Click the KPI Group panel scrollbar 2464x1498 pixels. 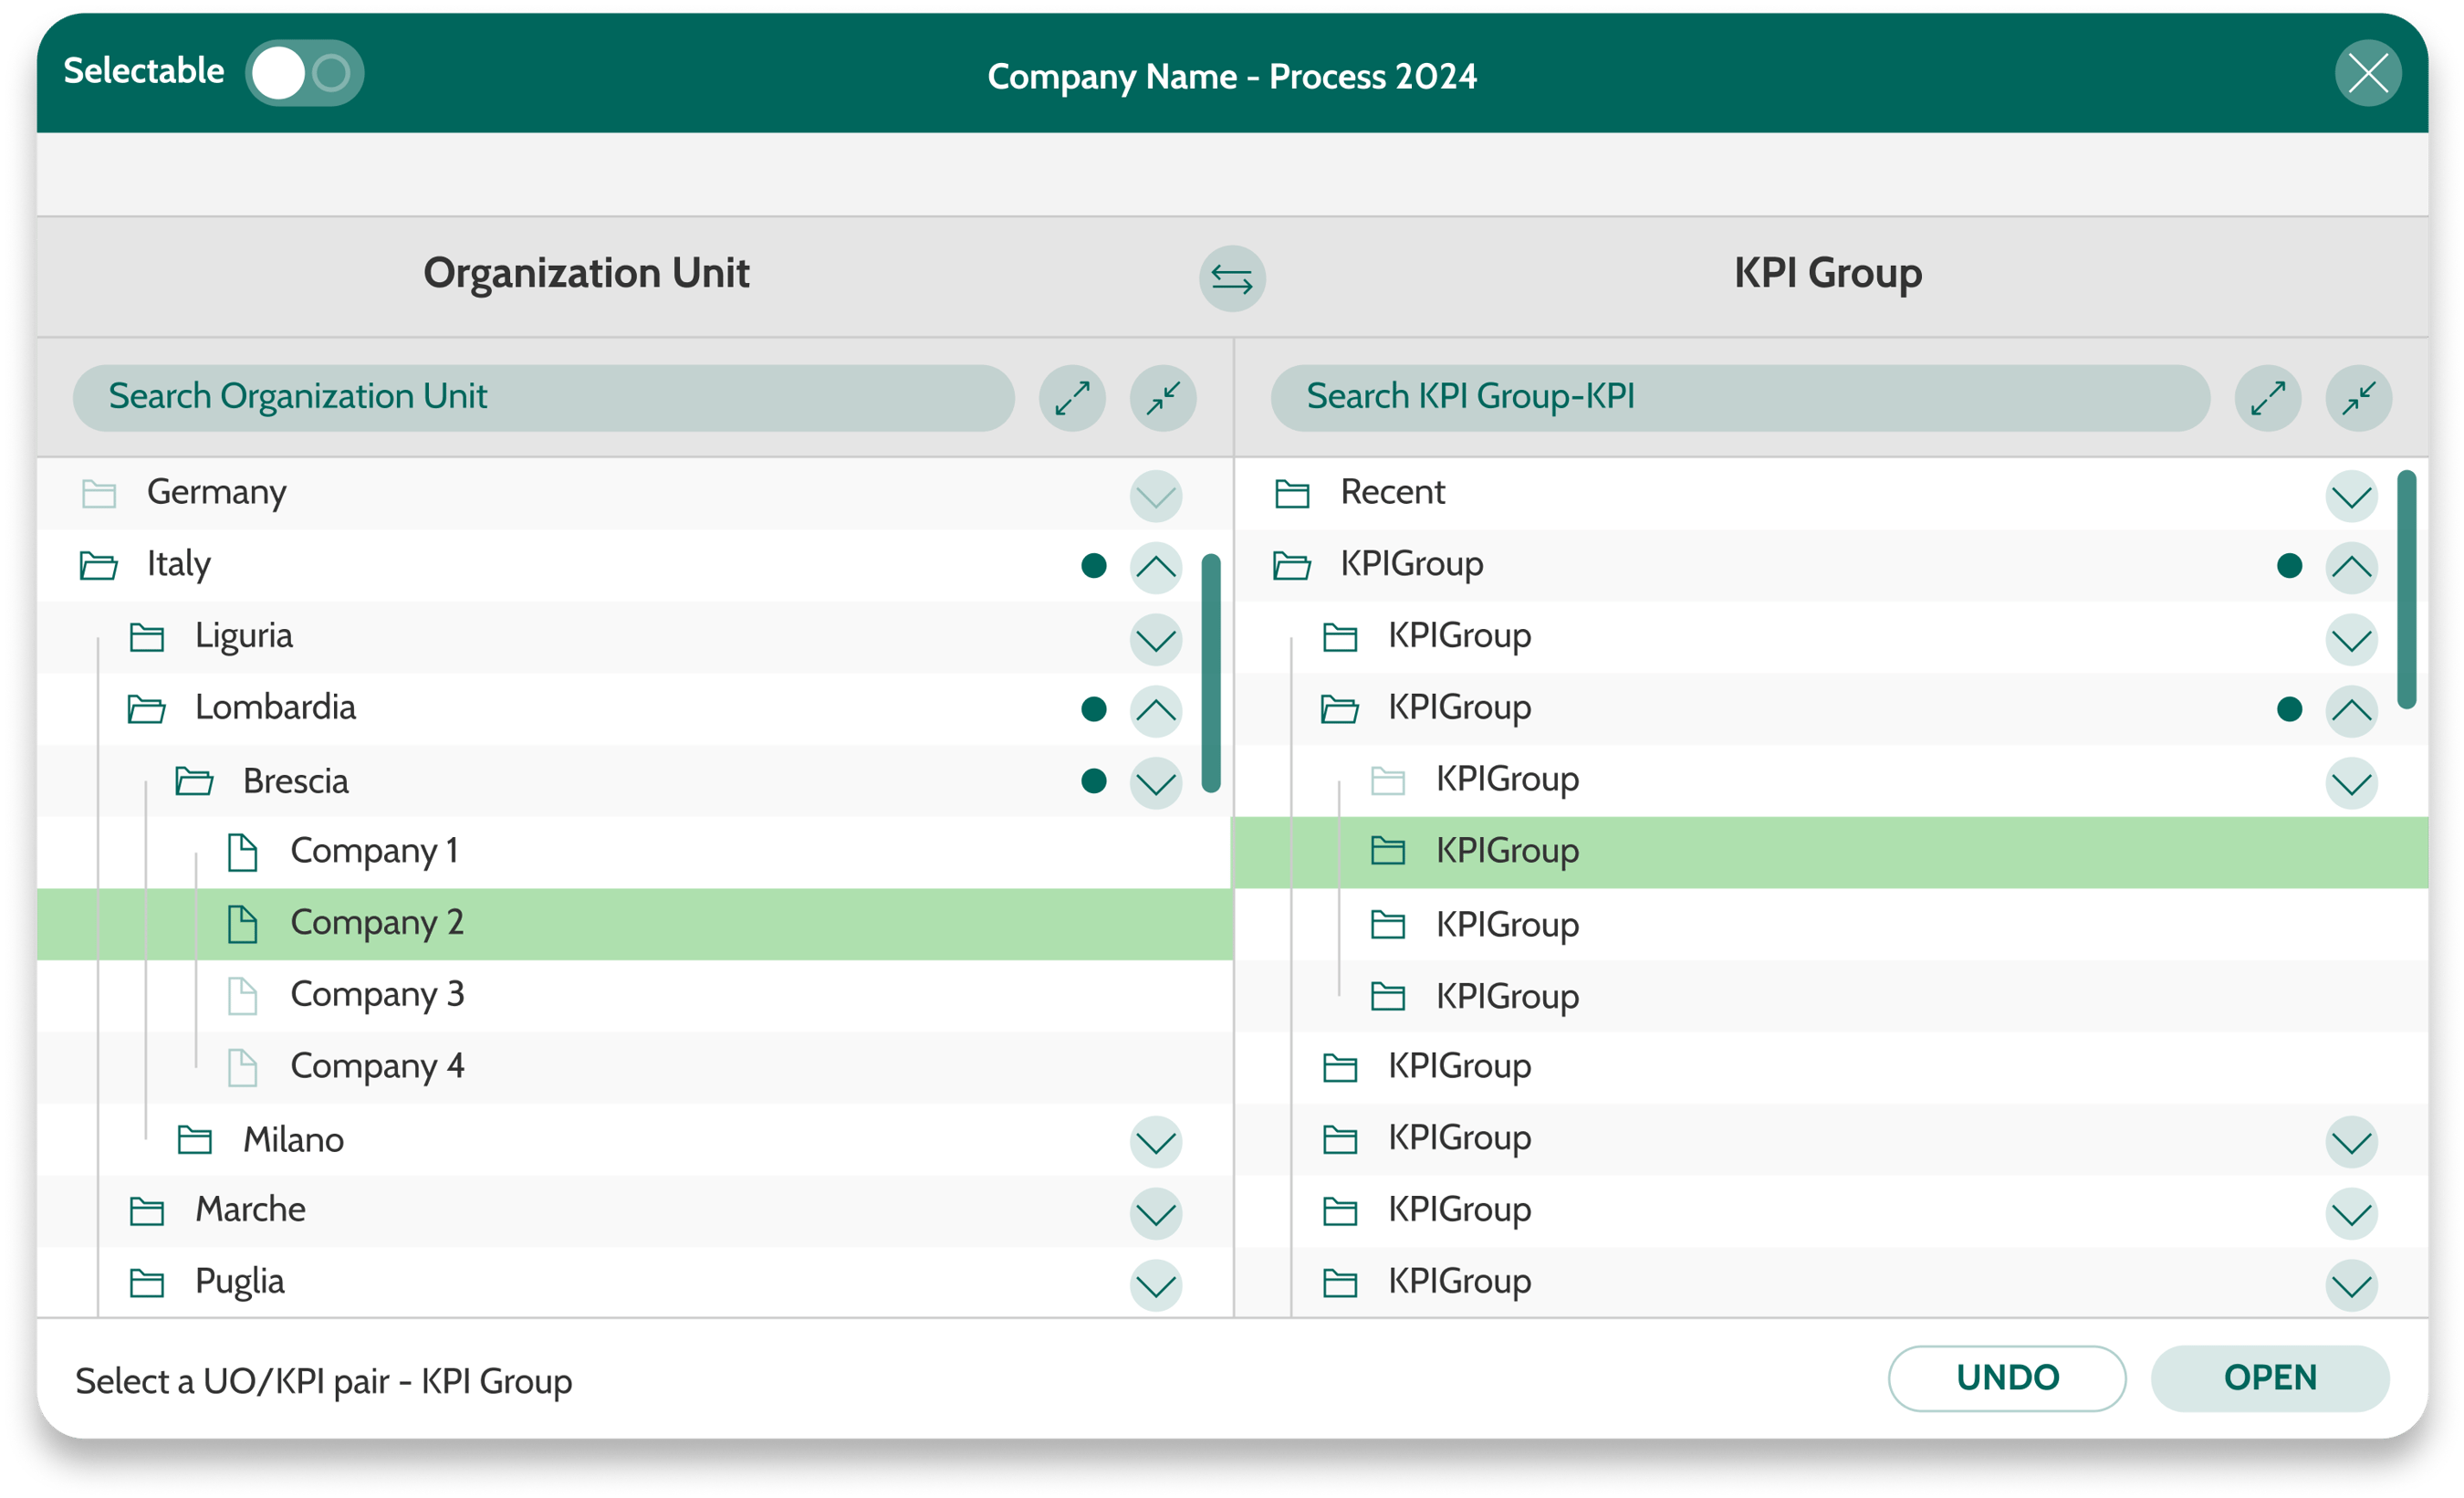click(x=2407, y=590)
